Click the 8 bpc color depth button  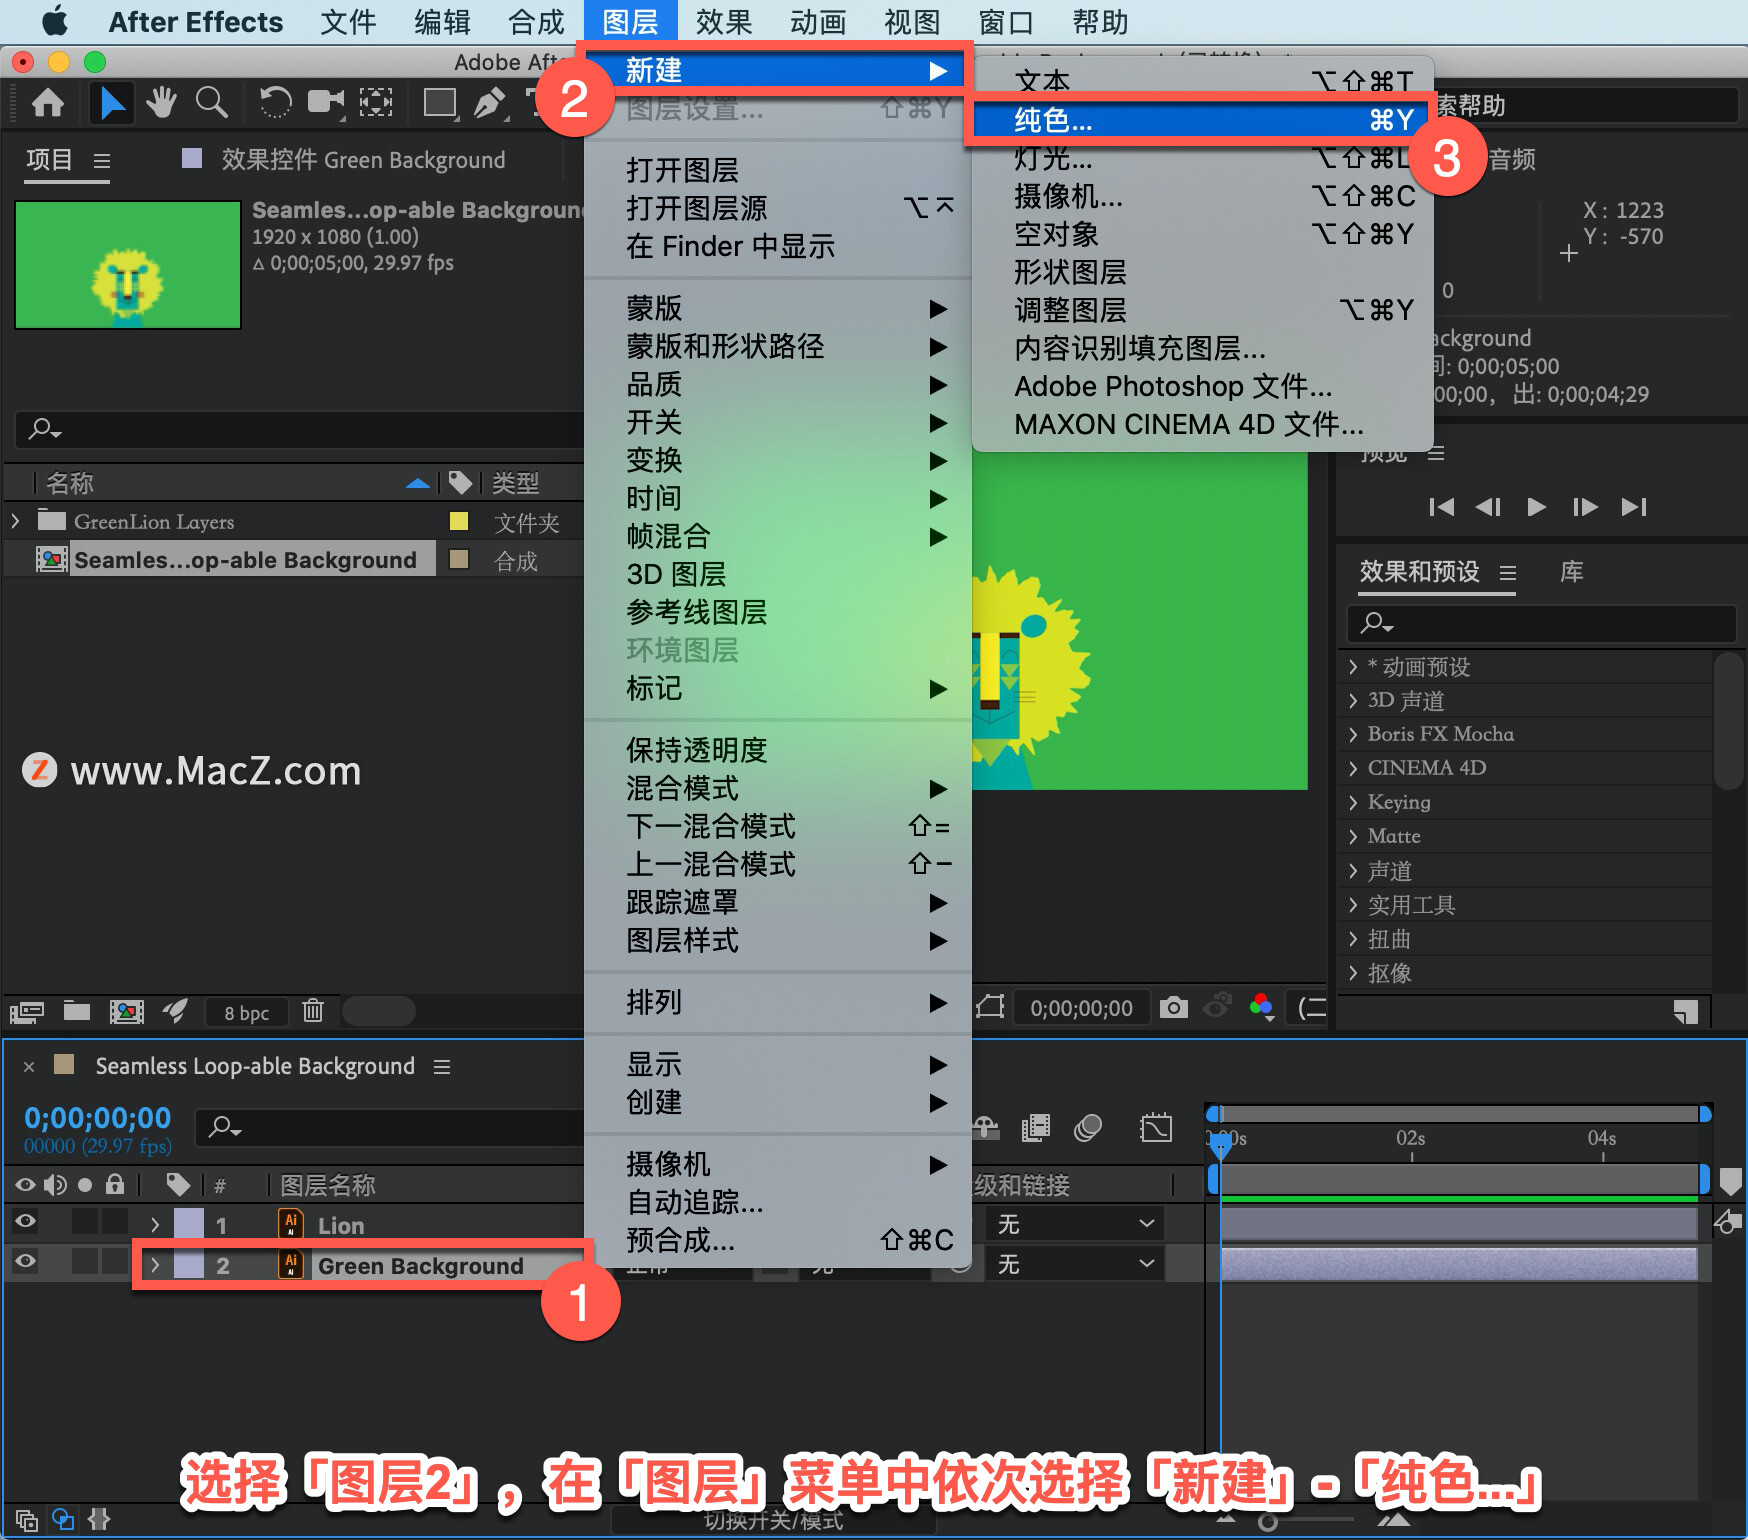(246, 1012)
